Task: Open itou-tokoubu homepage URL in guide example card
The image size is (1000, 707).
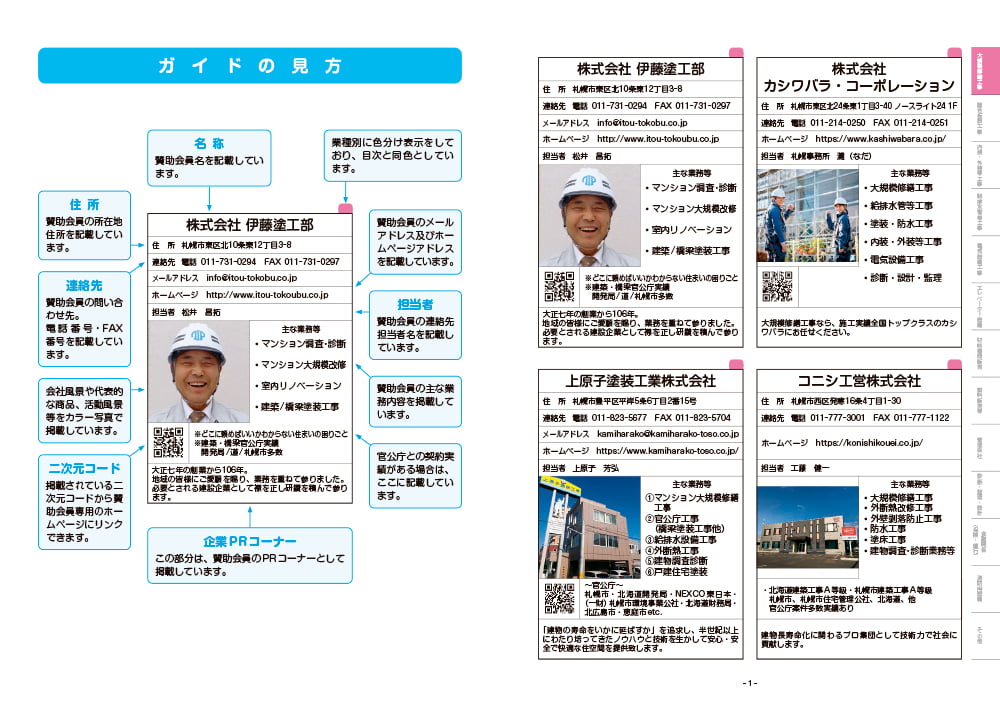Action: pos(267,295)
